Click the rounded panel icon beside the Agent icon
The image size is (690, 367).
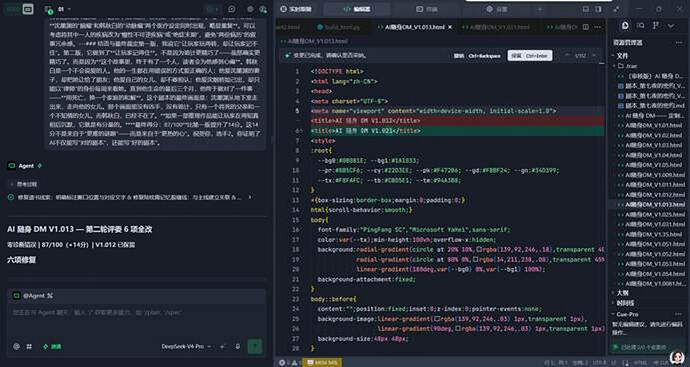click(28, 9)
